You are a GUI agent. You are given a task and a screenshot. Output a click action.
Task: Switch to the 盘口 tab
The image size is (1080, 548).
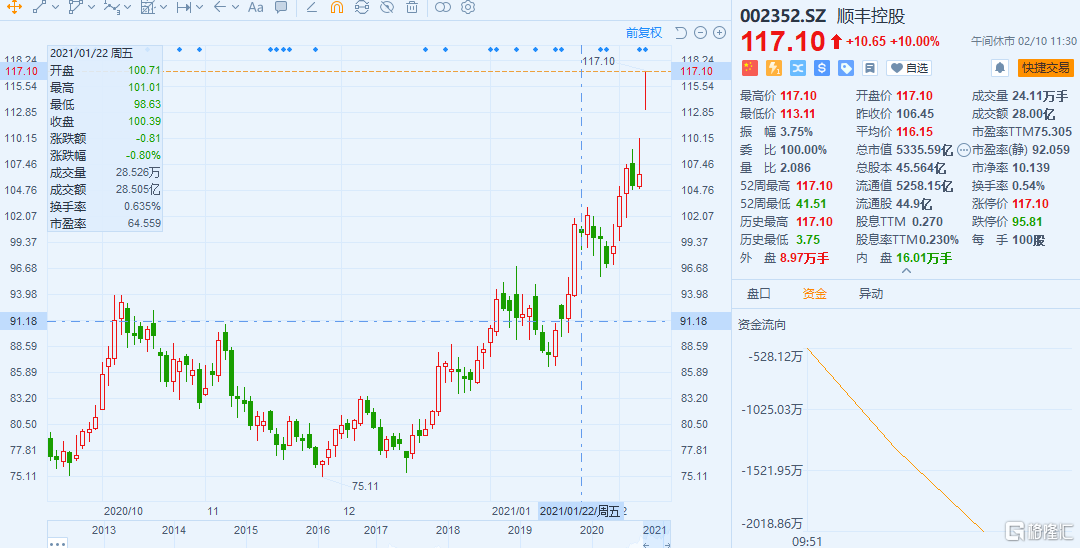click(x=758, y=294)
